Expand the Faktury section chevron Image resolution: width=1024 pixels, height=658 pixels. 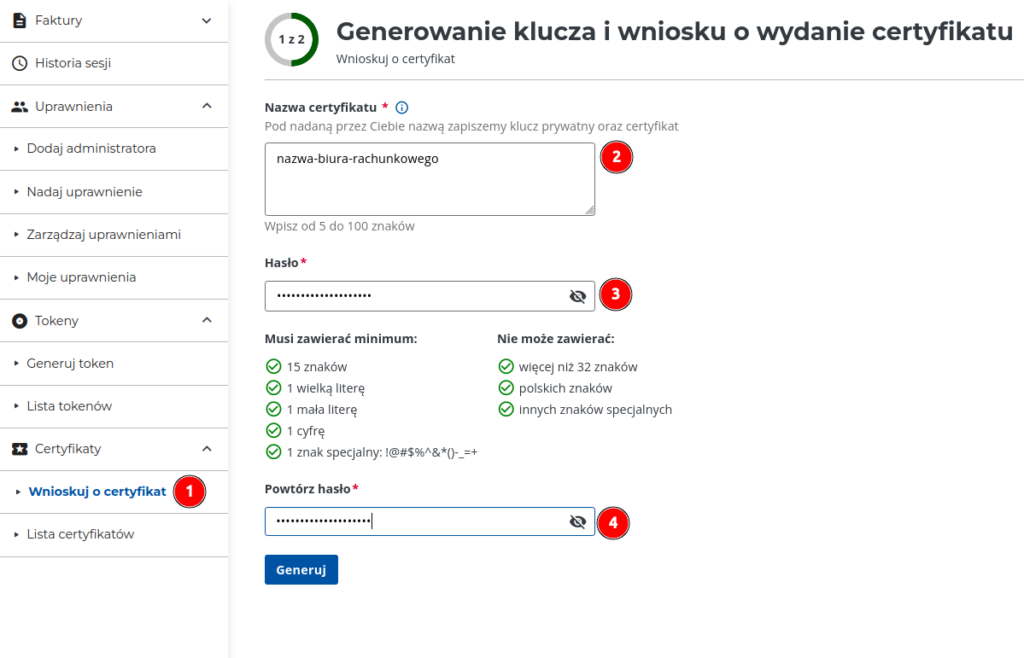(207, 20)
